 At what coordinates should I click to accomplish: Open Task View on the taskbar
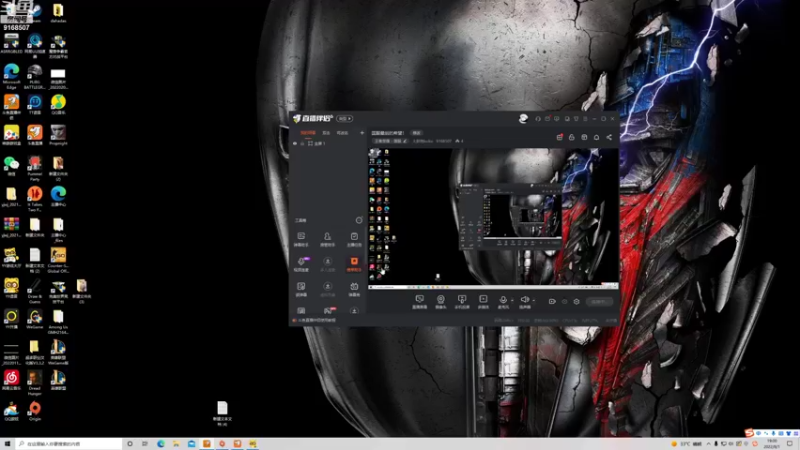(145, 444)
